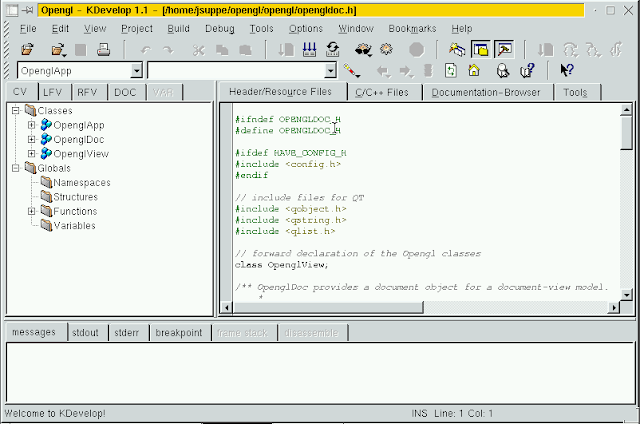This screenshot has height=424, width=640.
Task: Expand the OpenglDoc class node
Action: [31, 139]
